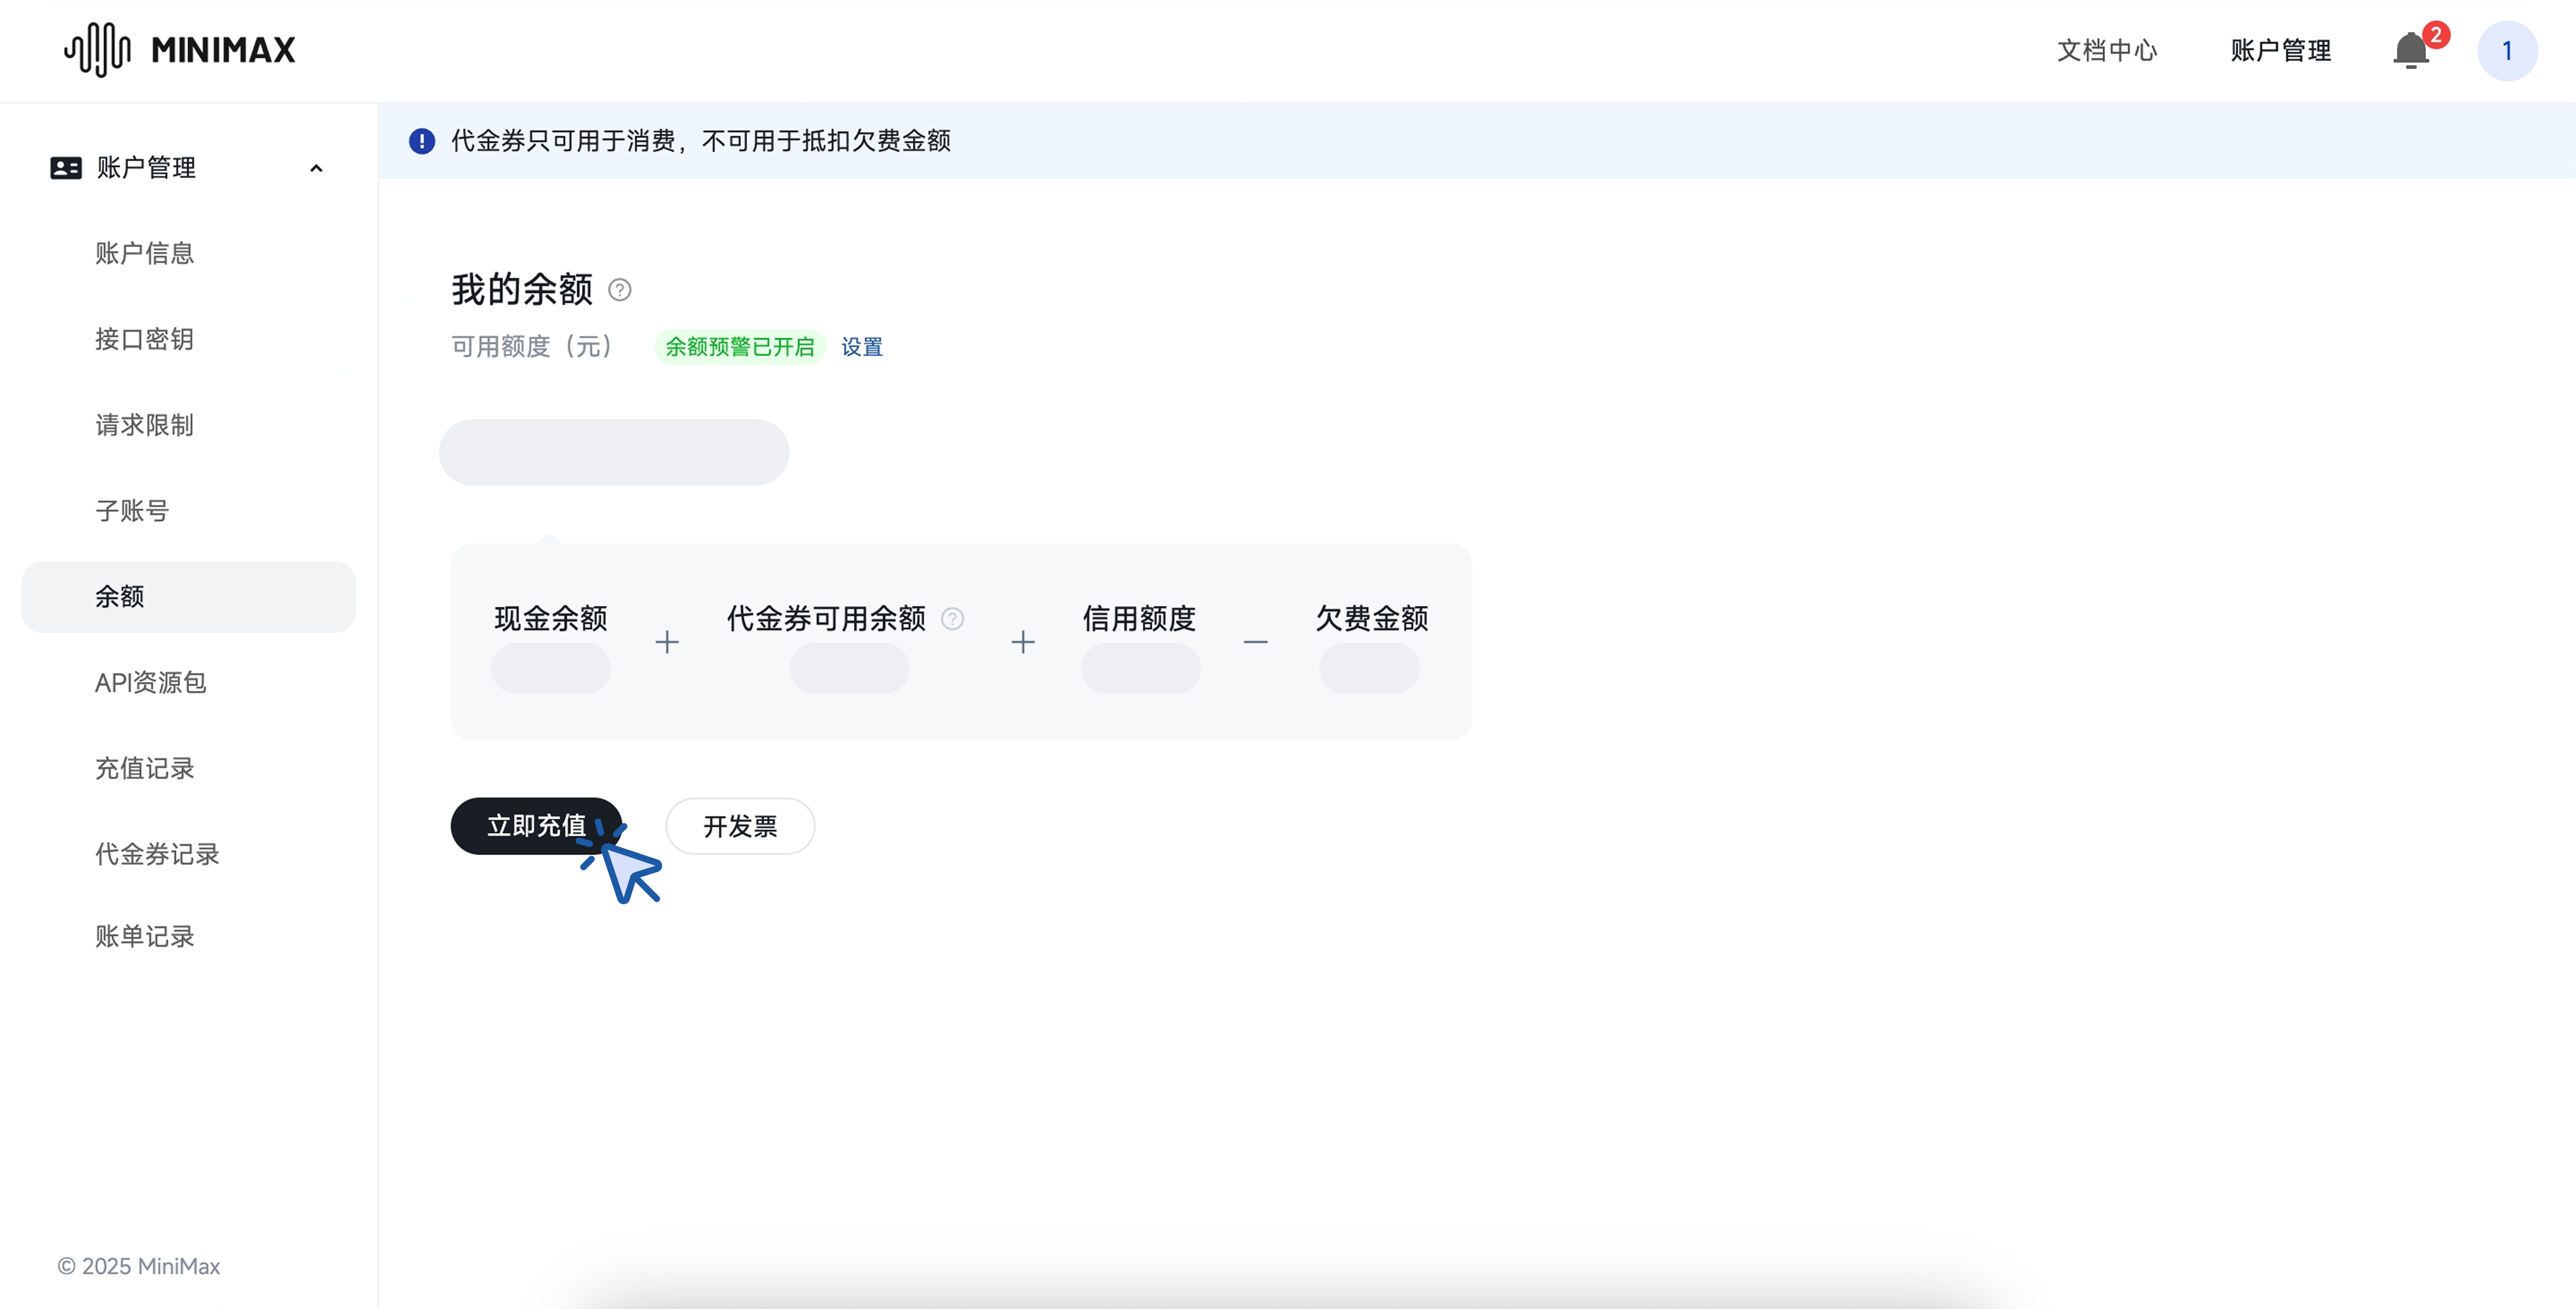The height and width of the screenshot is (1309, 2576).
Task: Click the user avatar circle
Action: (x=2507, y=50)
